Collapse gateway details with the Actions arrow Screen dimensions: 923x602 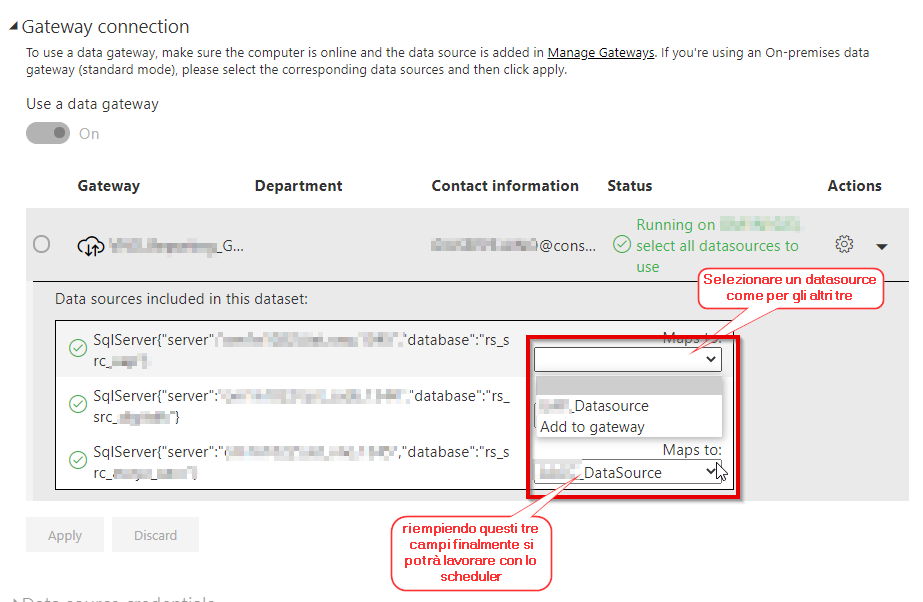click(882, 246)
